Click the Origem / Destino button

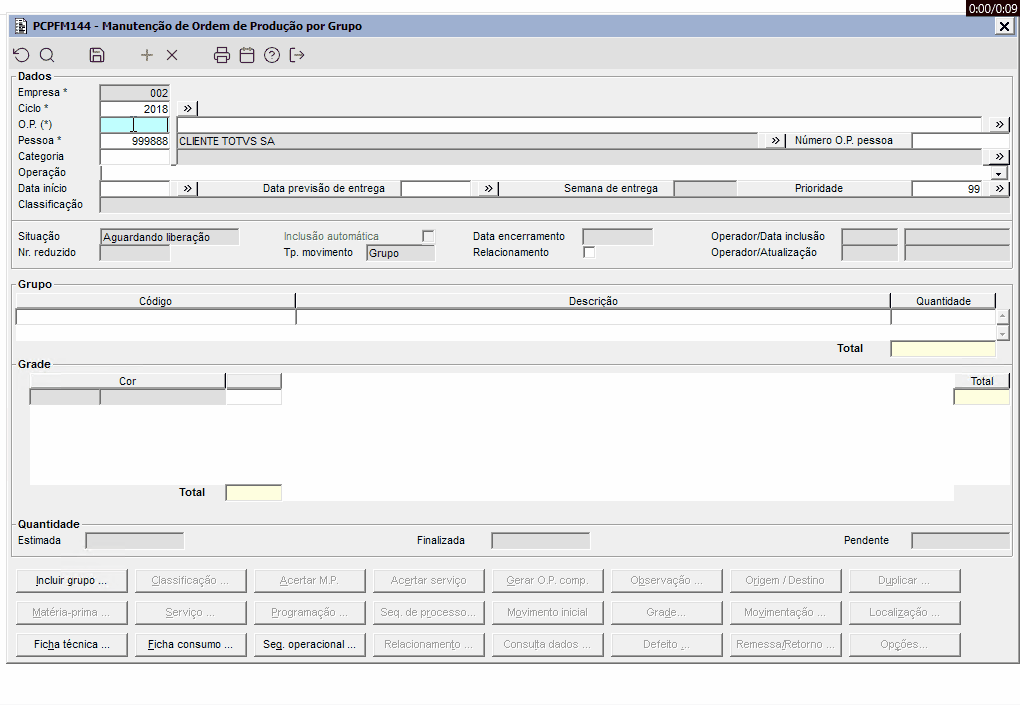[785, 581]
